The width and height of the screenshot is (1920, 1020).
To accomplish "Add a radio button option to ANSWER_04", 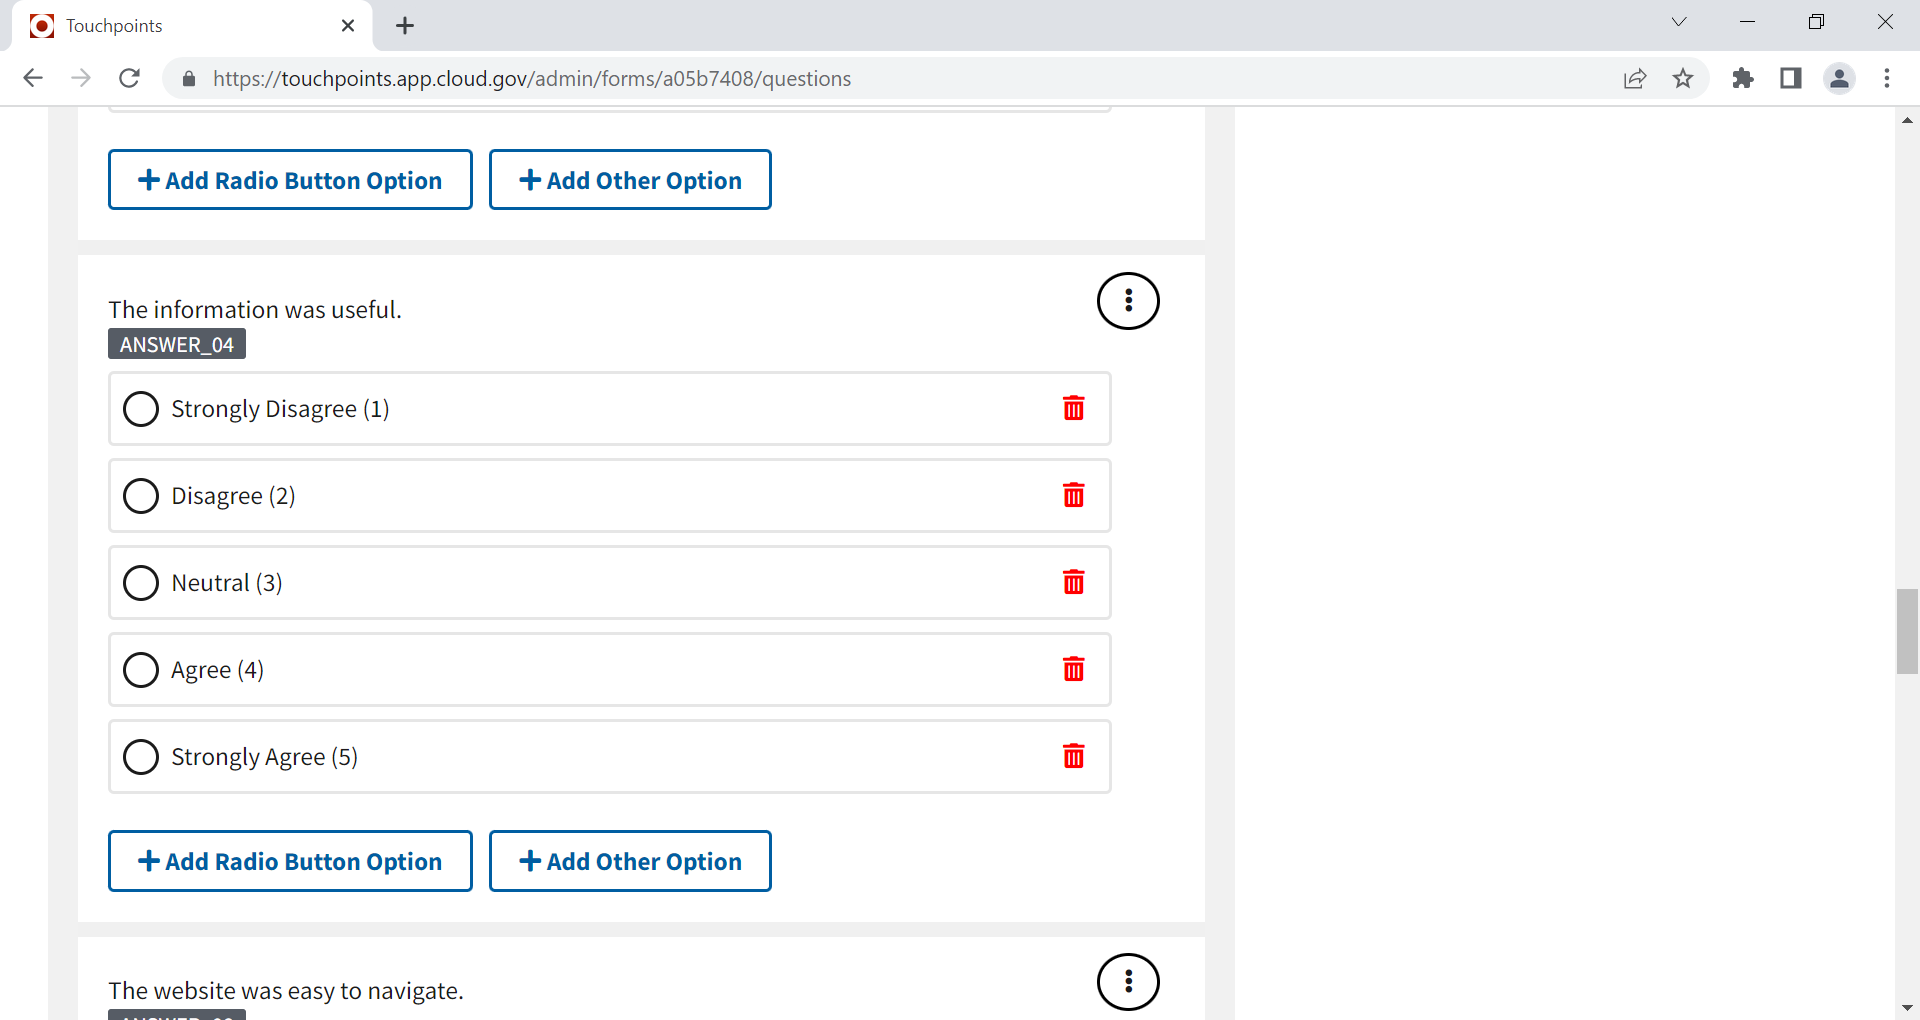I will coord(290,861).
